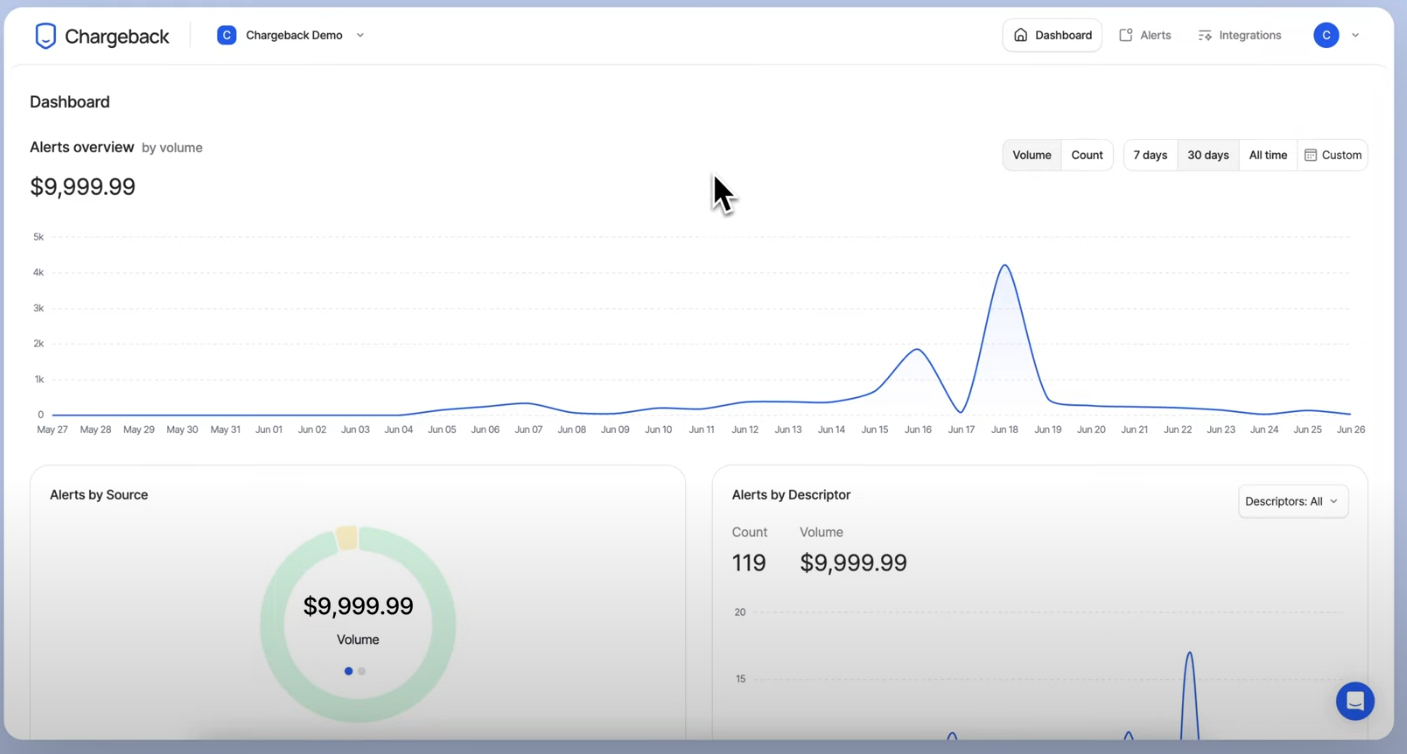The height and width of the screenshot is (754, 1407).
Task: Click the second carousel dot under Volume
Action: tap(362, 671)
